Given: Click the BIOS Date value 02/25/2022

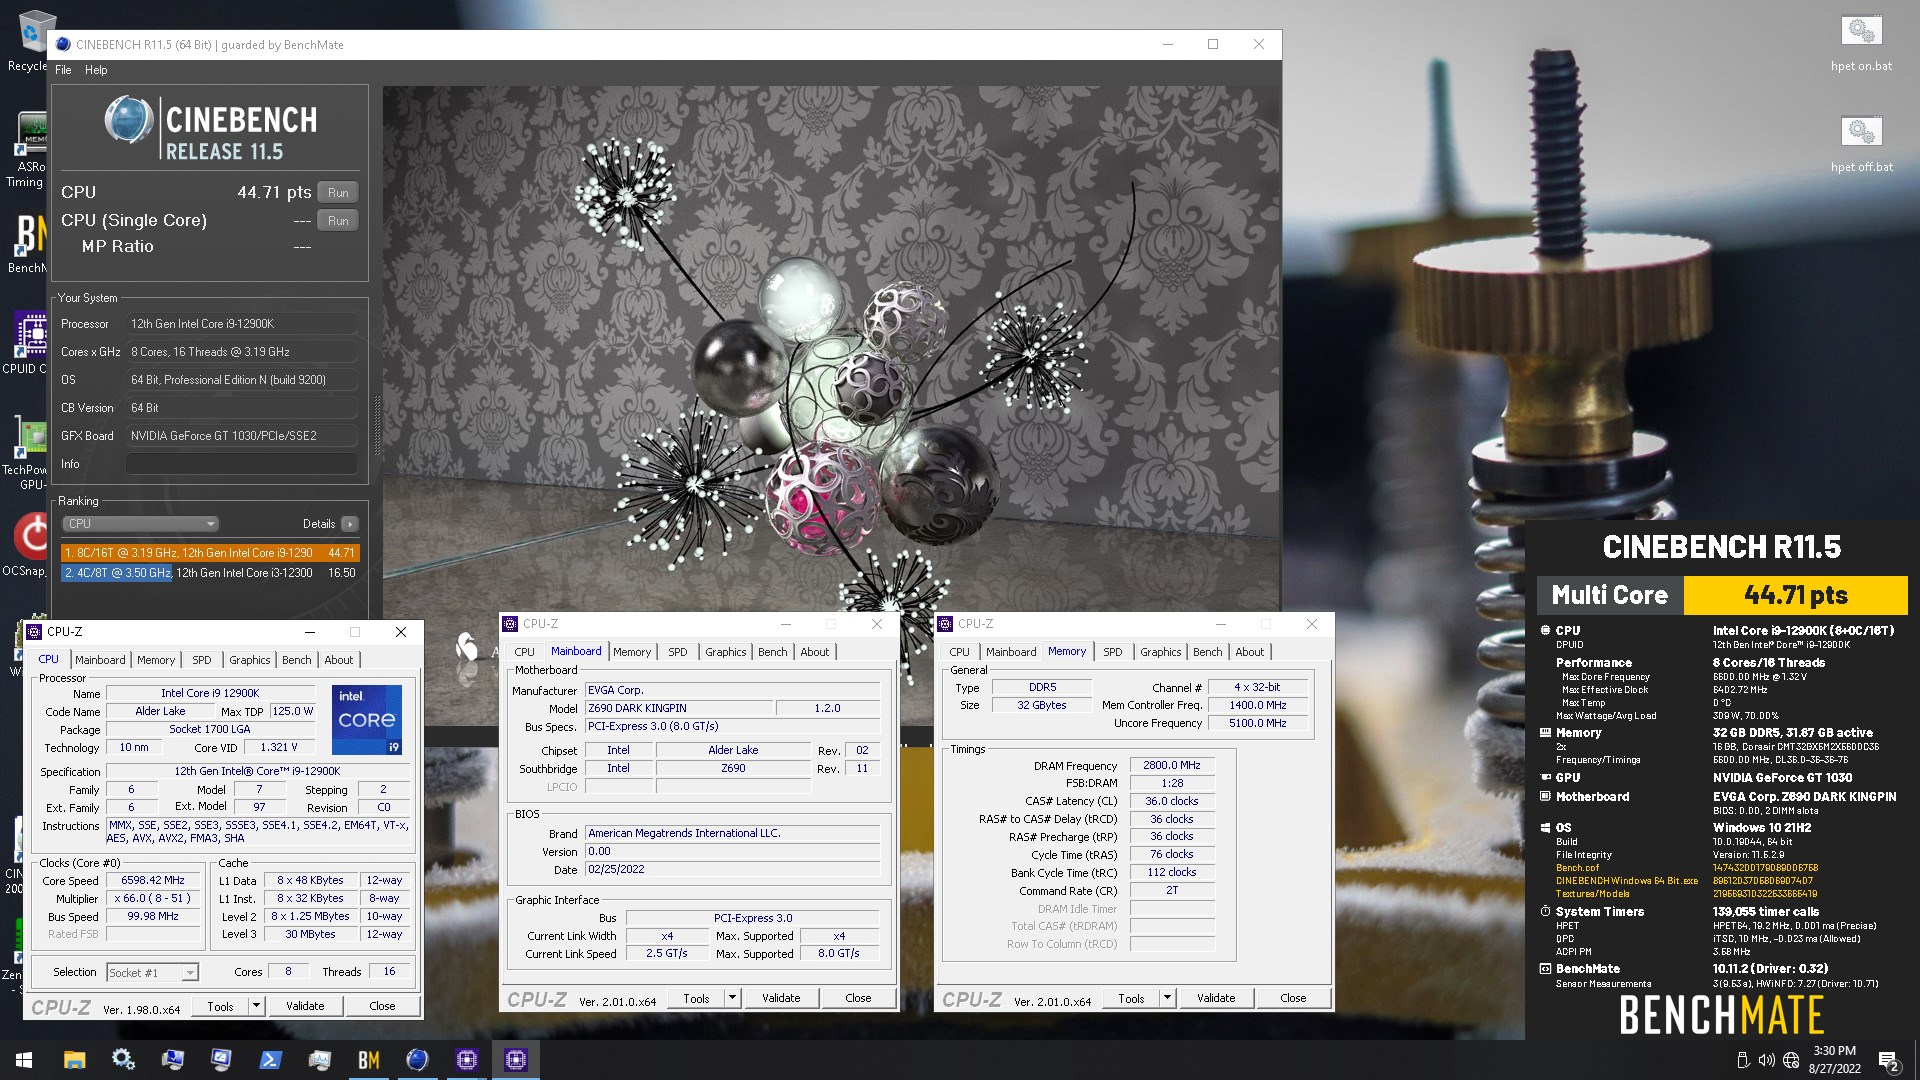Looking at the screenshot, I should 732,869.
